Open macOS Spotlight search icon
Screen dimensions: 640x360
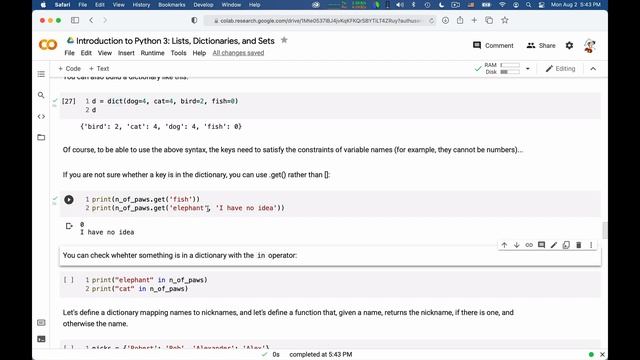coord(529,5)
